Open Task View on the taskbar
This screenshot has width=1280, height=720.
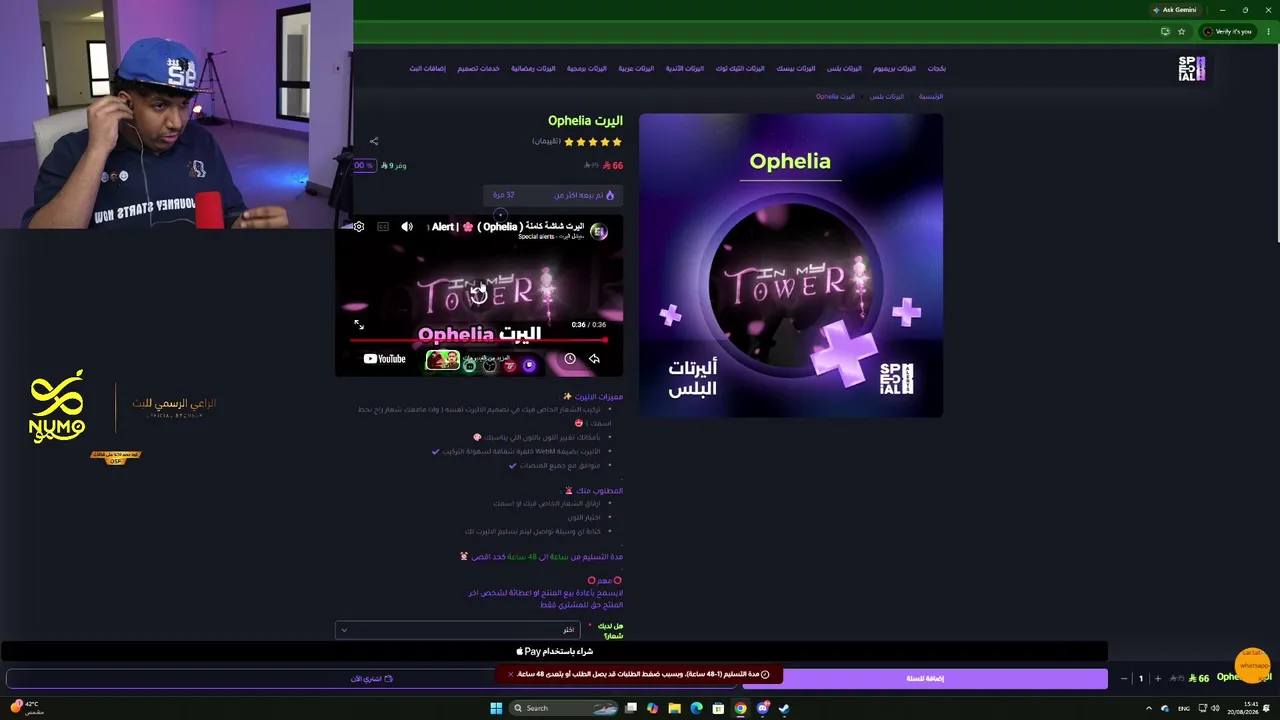631,708
